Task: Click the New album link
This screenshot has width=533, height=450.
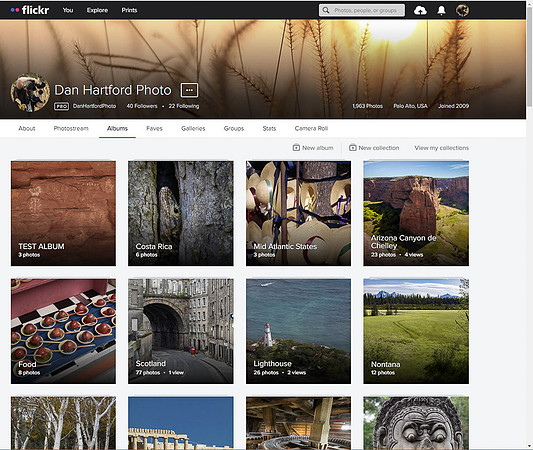Action: click(318, 148)
